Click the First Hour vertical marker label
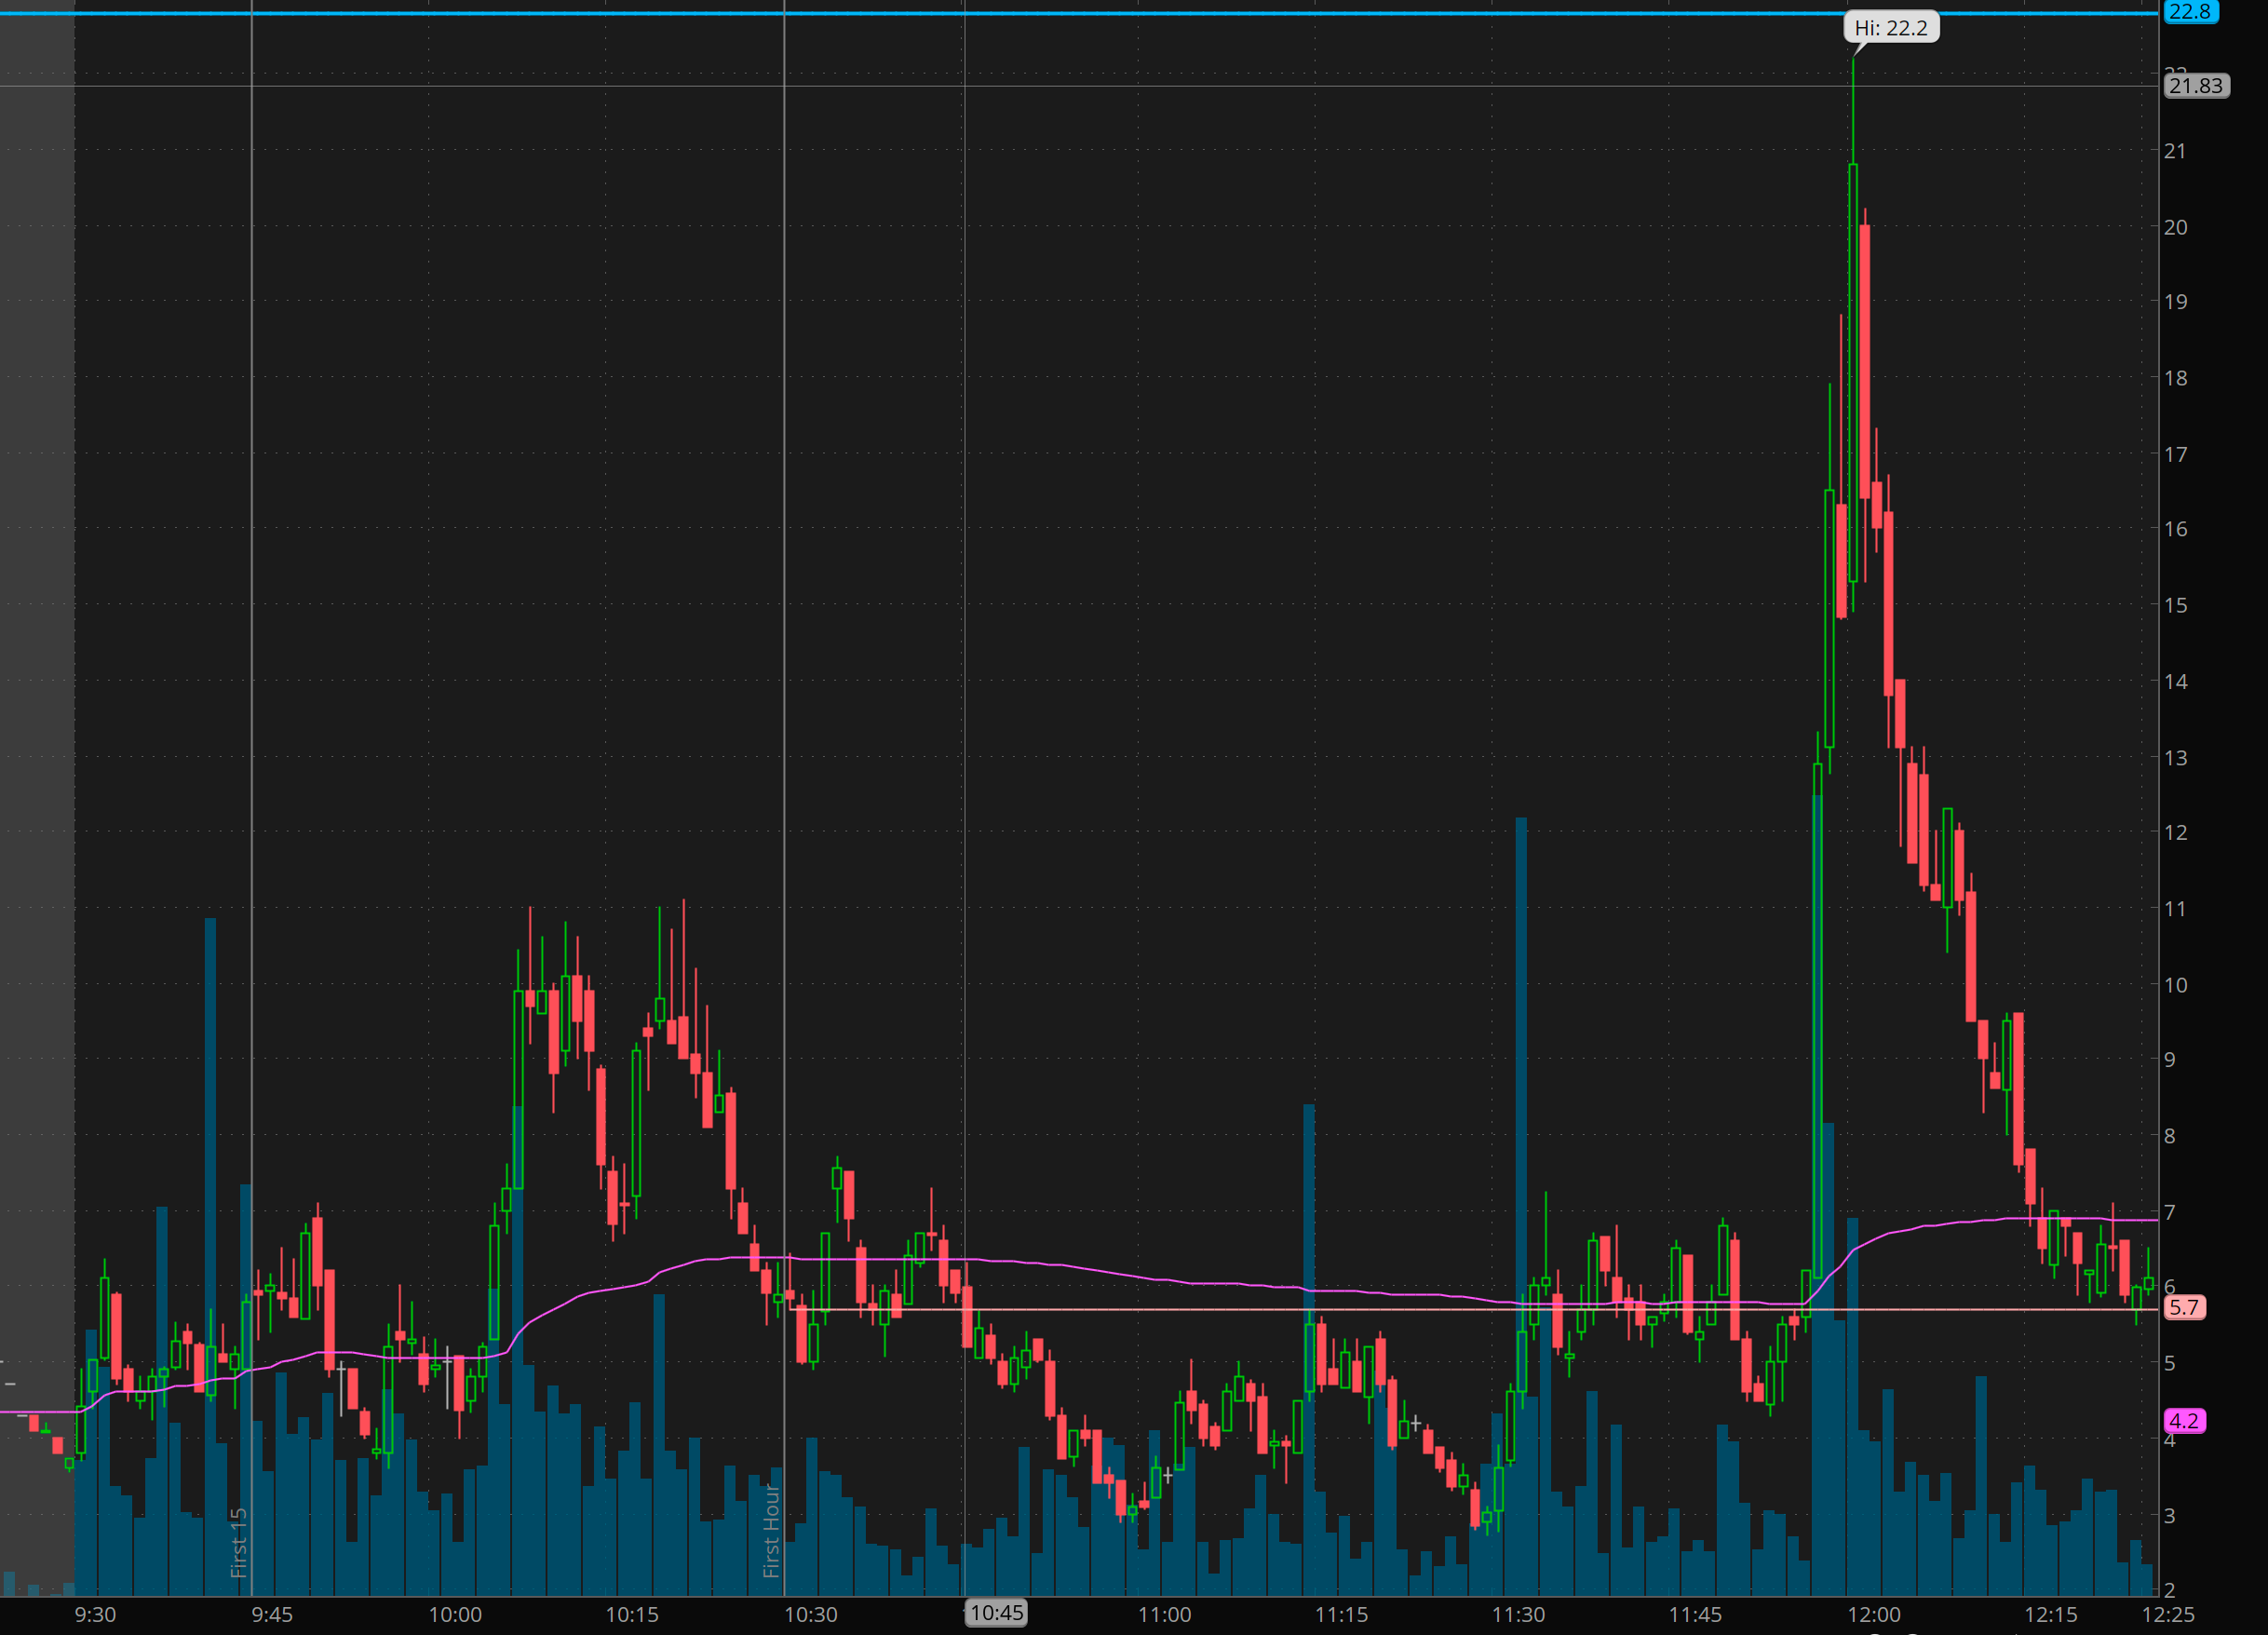Screen dimensions: 2268x1635 (771, 1530)
